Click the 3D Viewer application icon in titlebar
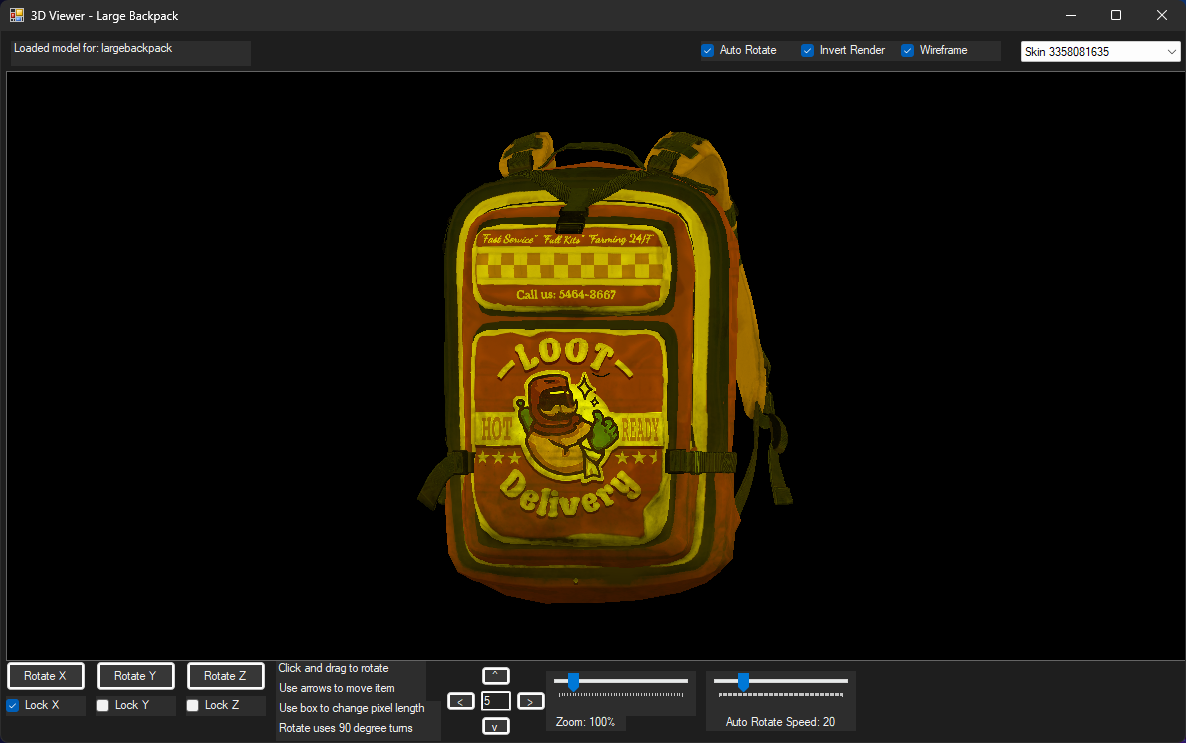This screenshot has width=1186, height=743. pyautogui.click(x=15, y=15)
